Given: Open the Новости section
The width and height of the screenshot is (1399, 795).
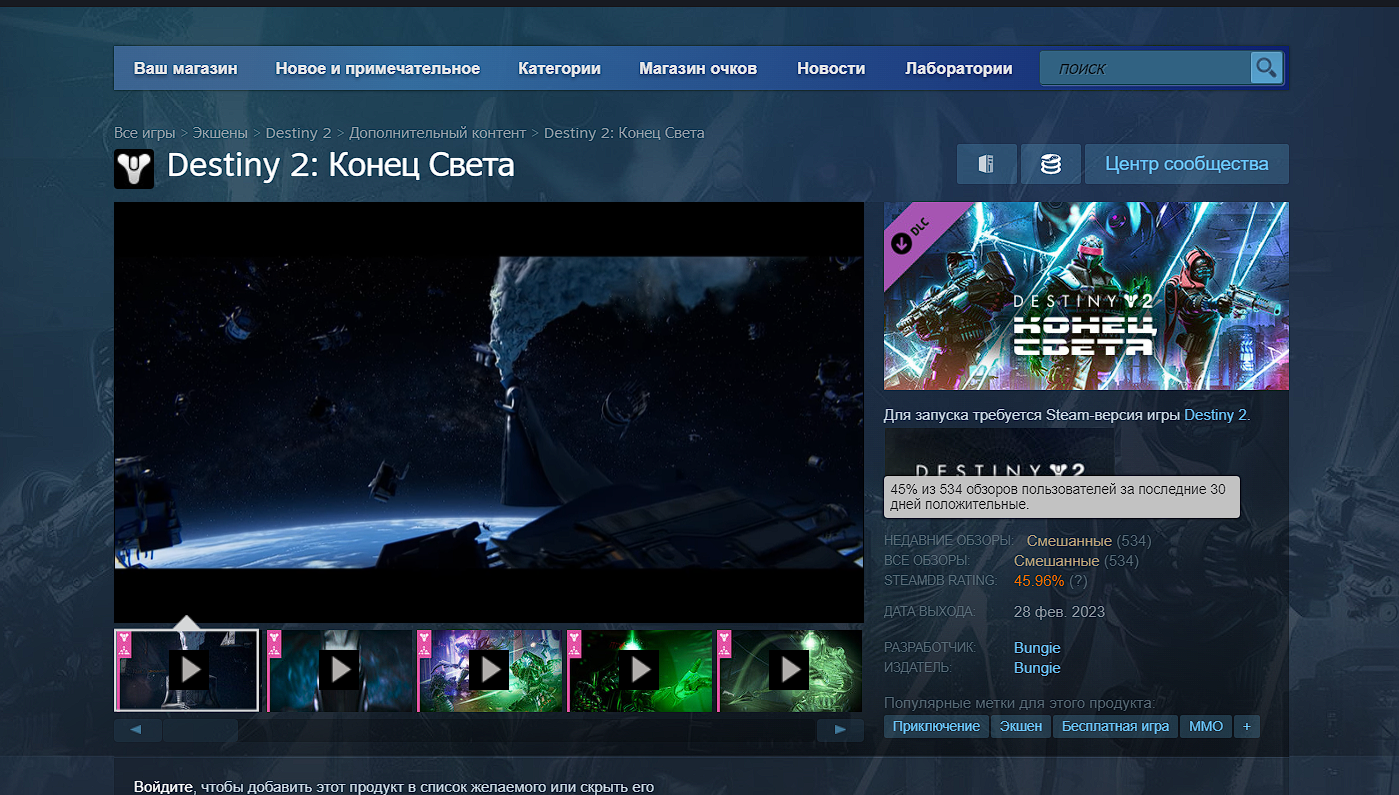Looking at the screenshot, I should (829, 67).
